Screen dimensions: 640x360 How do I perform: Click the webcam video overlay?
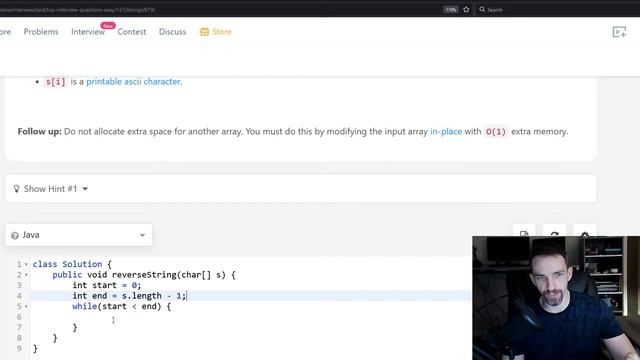pyautogui.click(x=556, y=298)
